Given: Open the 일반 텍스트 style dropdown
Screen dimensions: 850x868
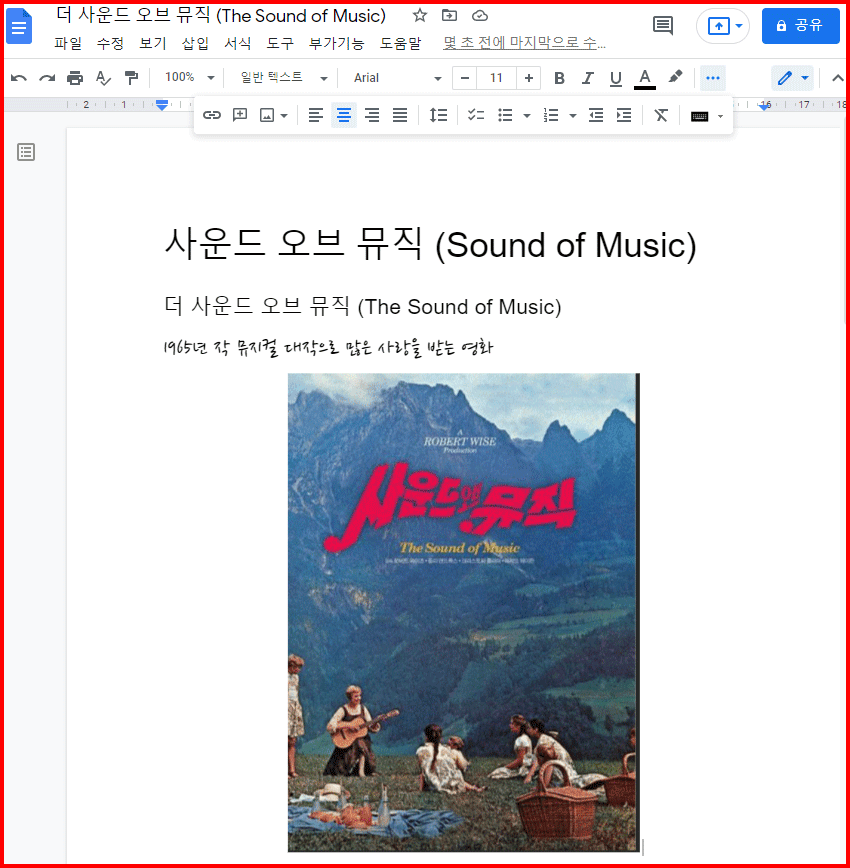Looking at the screenshot, I should point(283,78).
